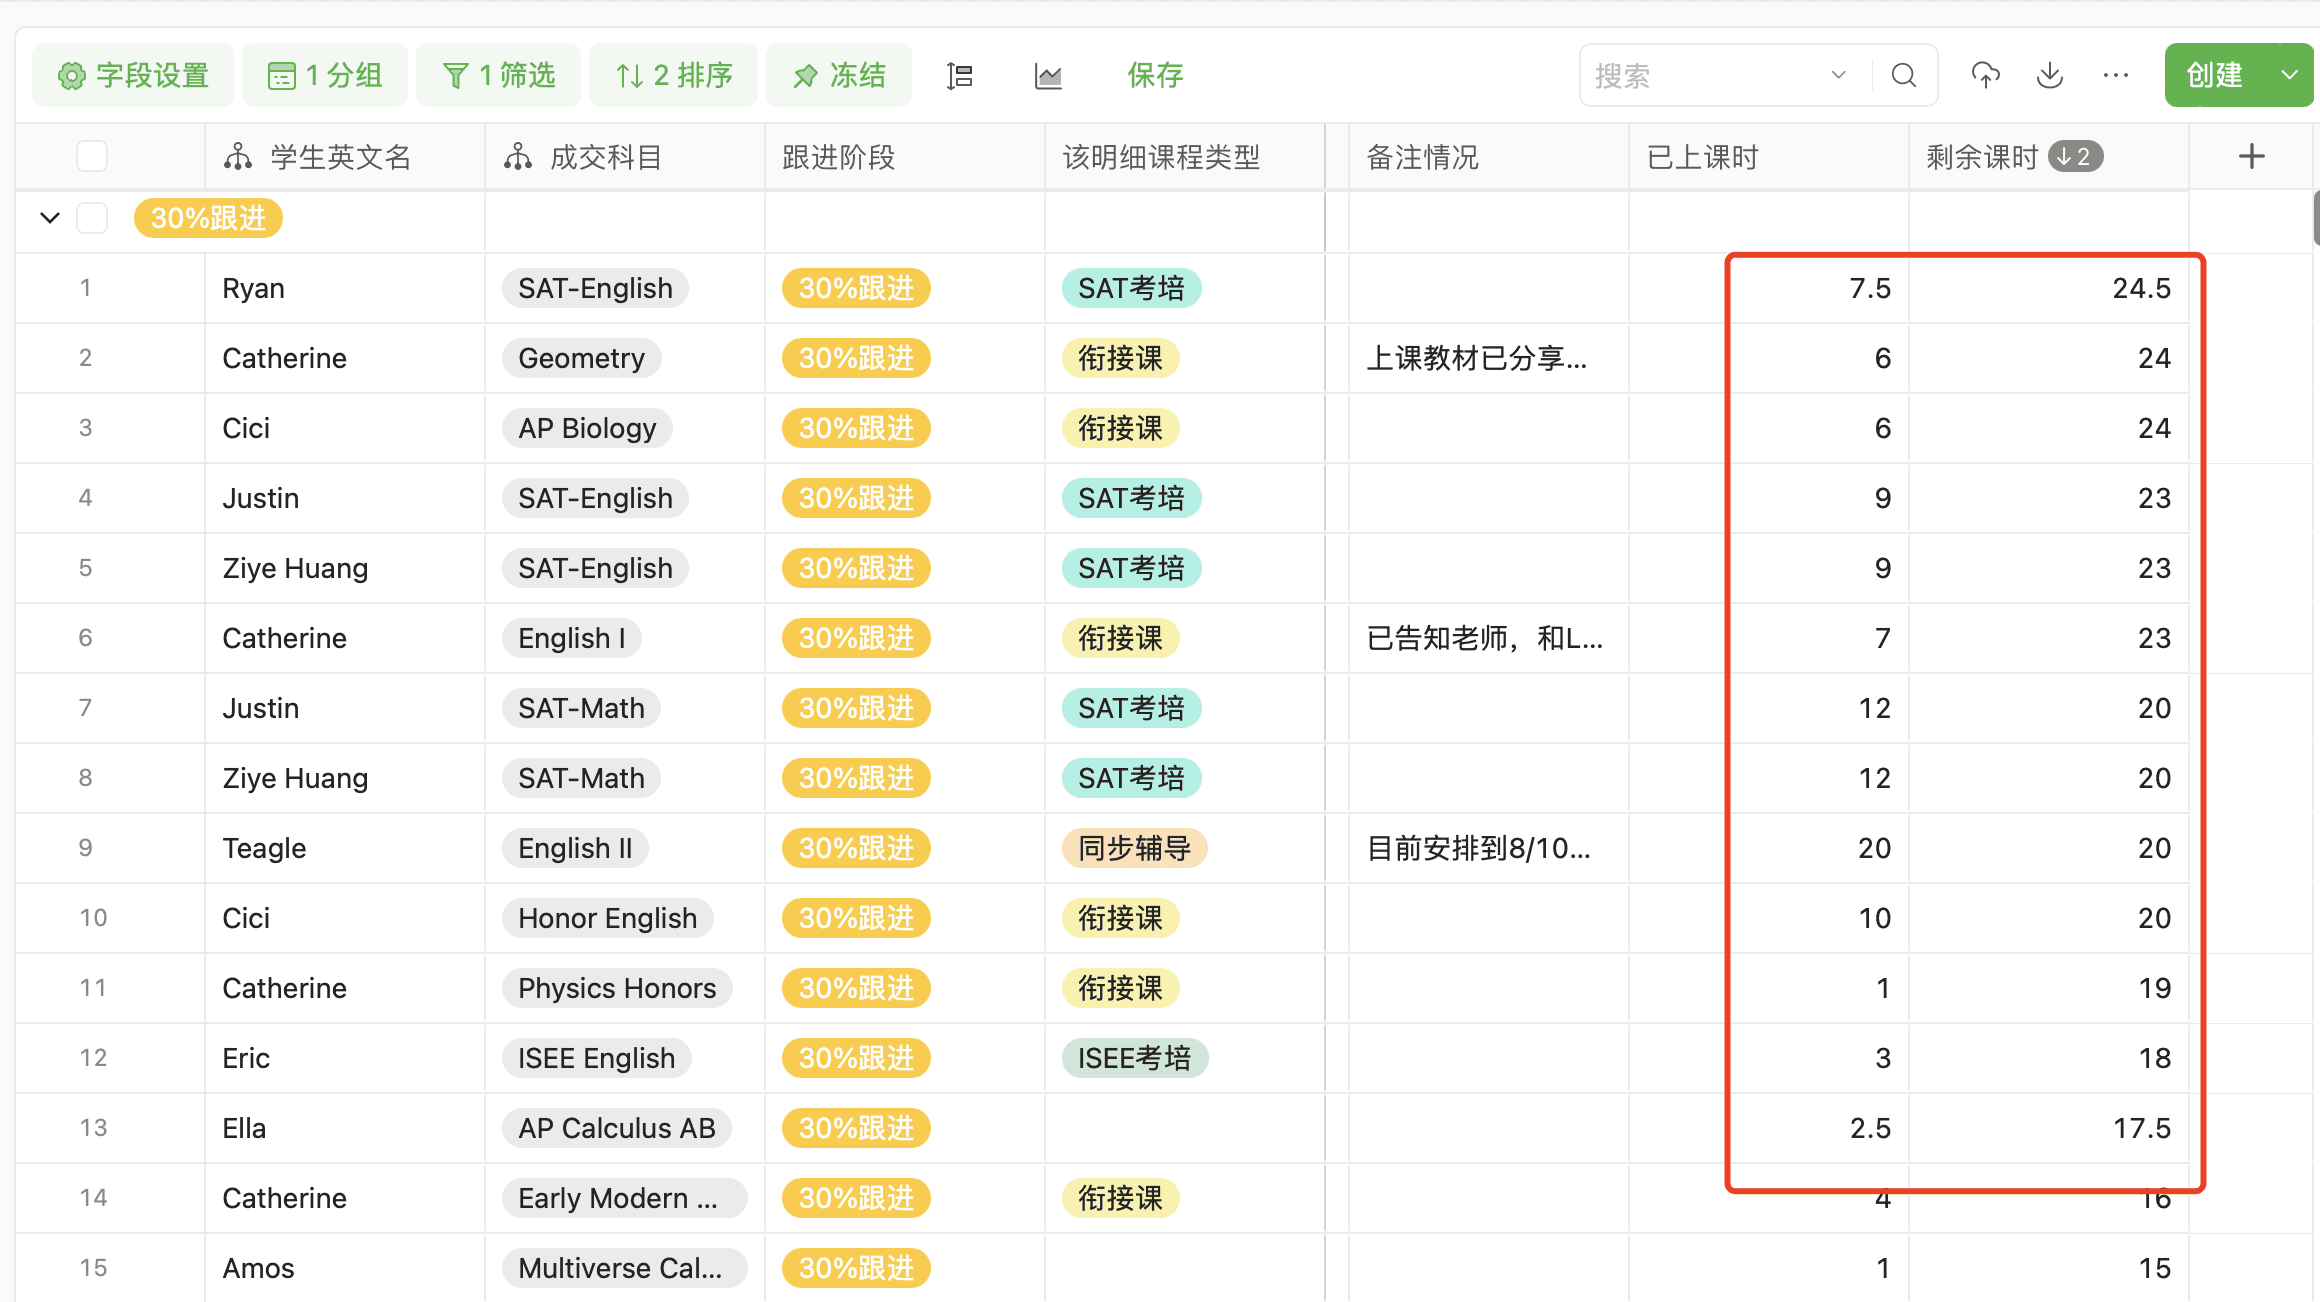
Task: Click the AP Biology subject tag
Action: point(587,428)
